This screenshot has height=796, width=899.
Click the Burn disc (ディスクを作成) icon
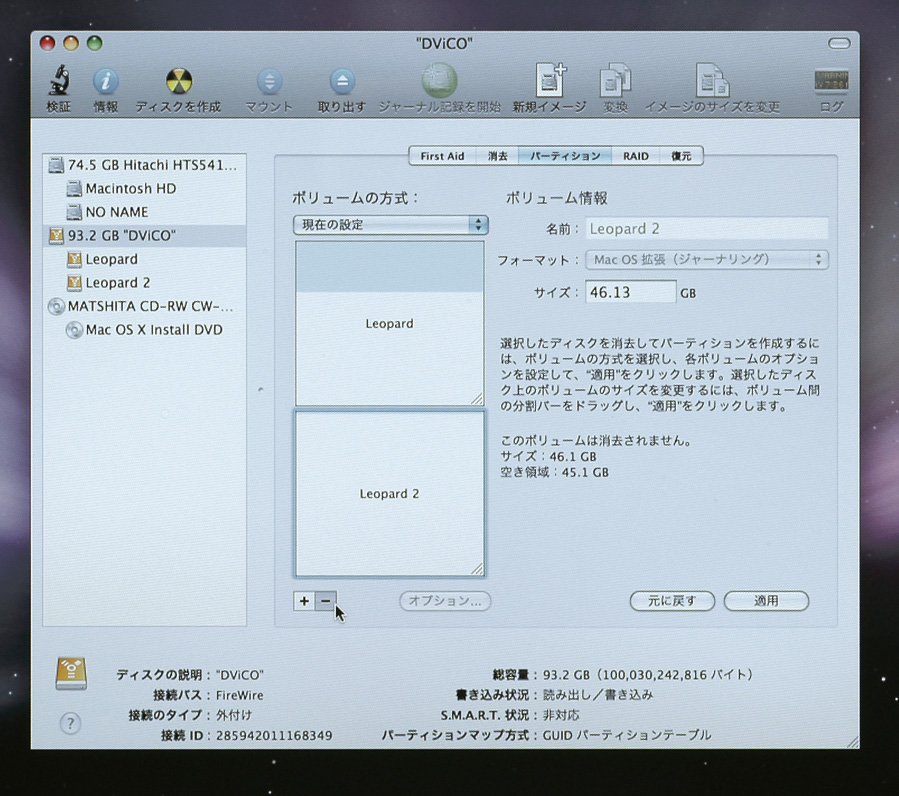[x=178, y=81]
